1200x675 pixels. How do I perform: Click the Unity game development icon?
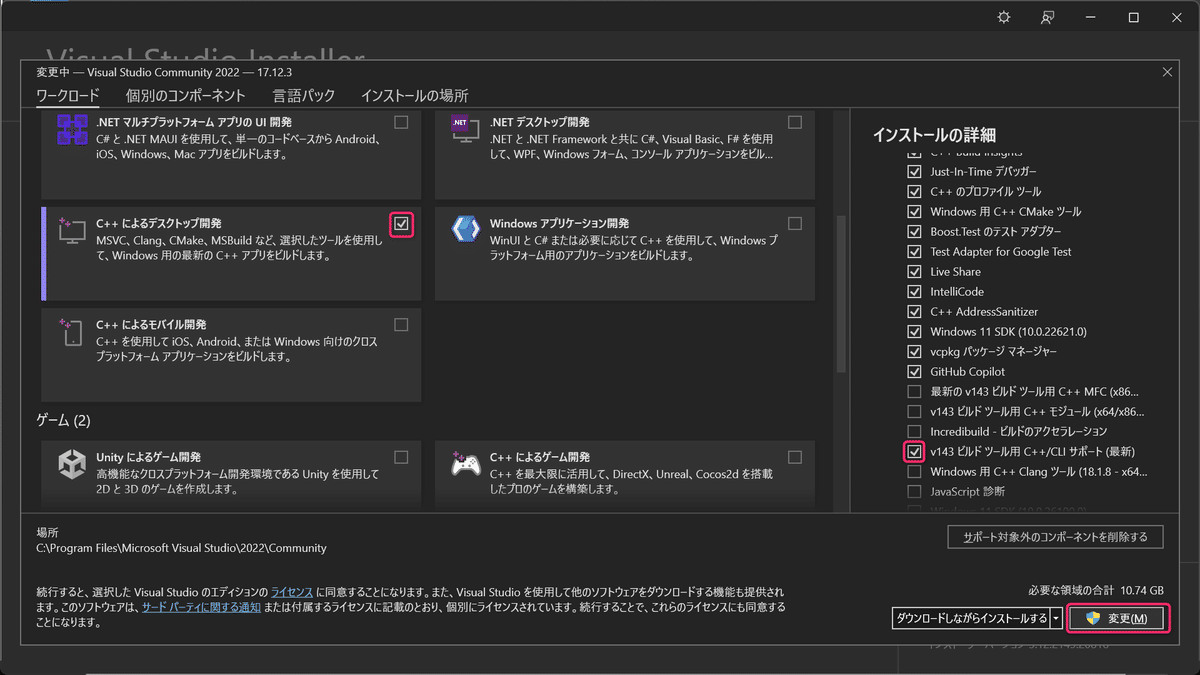(72, 465)
